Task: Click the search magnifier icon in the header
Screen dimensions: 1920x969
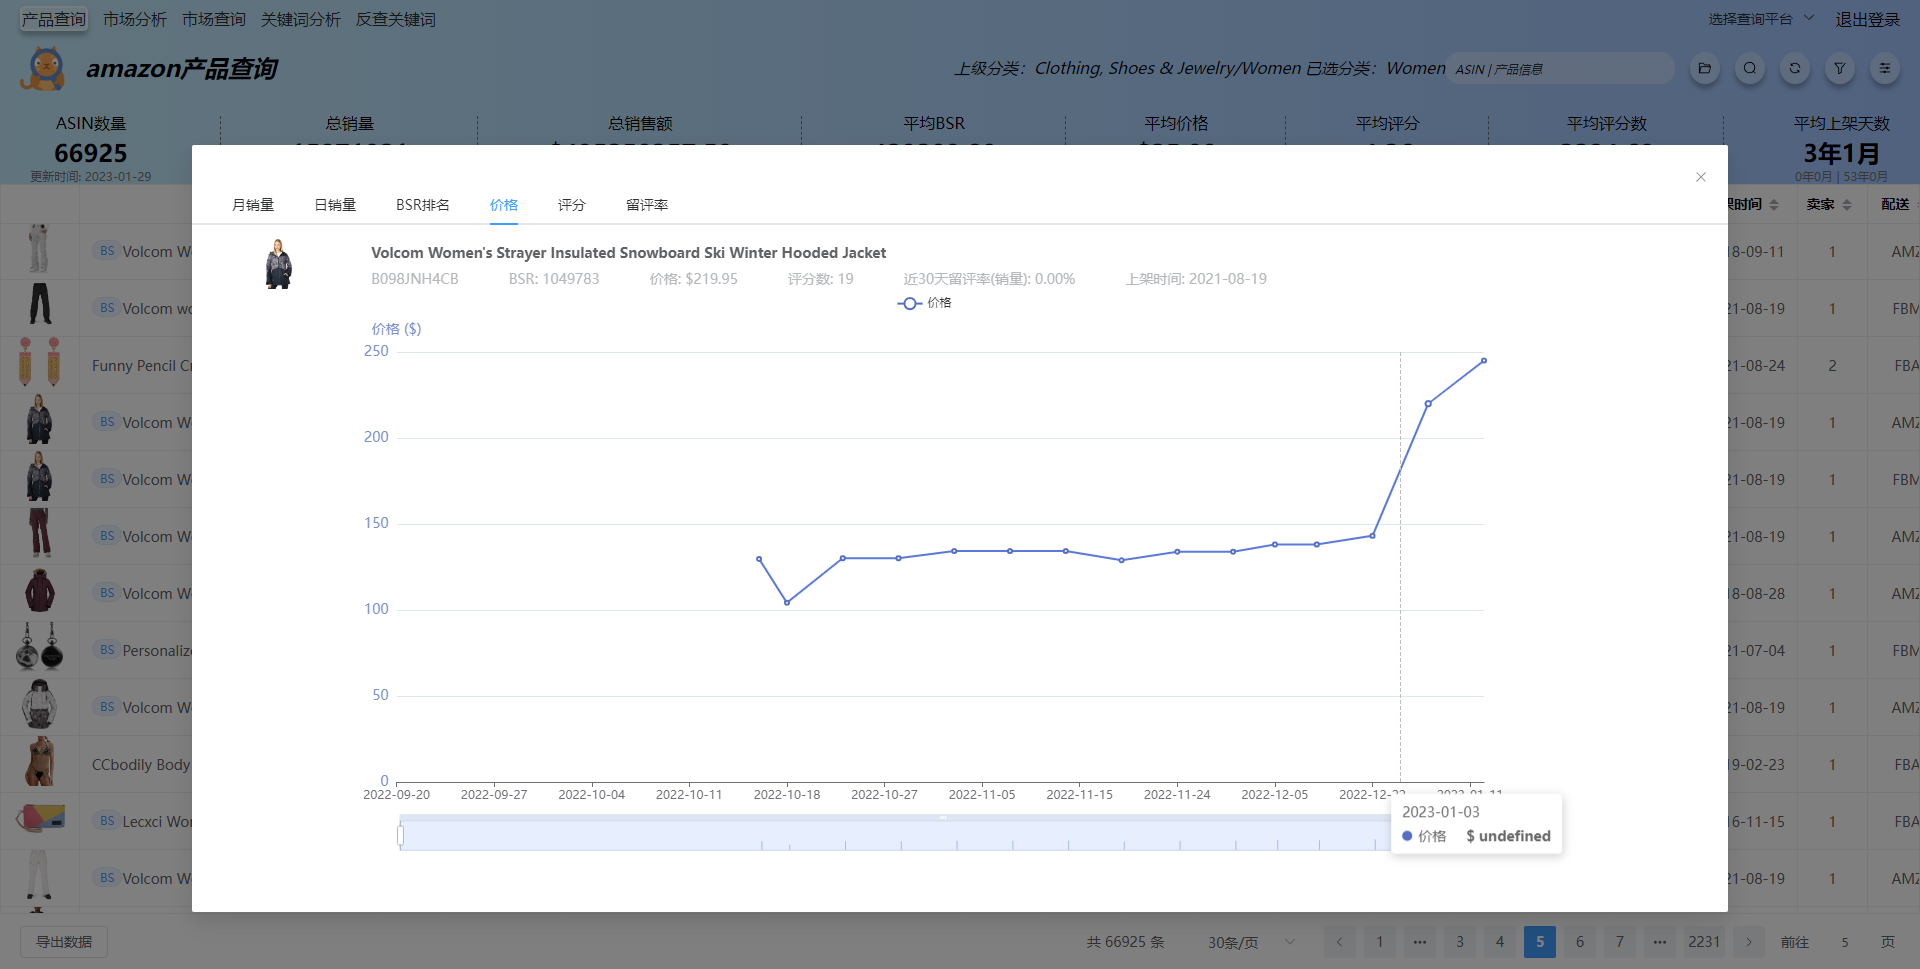Action: [1750, 68]
